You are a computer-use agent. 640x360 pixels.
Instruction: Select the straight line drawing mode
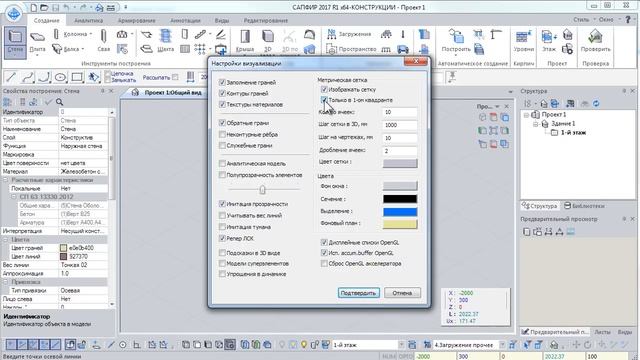click(x=11, y=77)
